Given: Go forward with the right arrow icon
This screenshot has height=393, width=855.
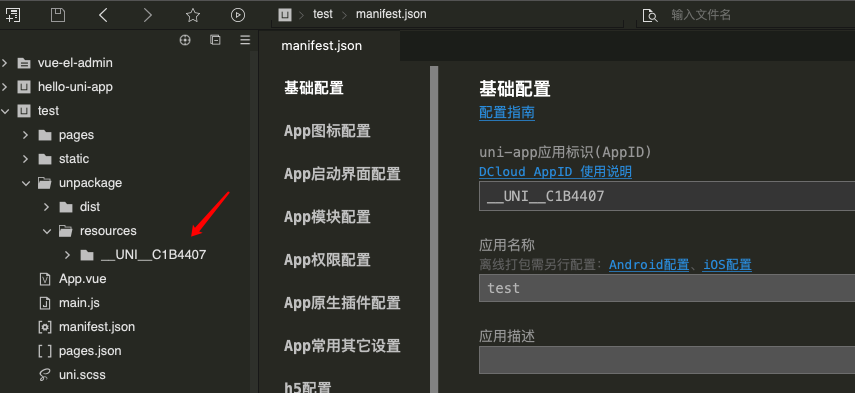Looking at the screenshot, I should (x=147, y=15).
